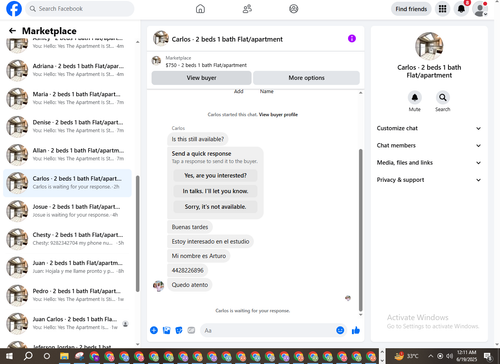Click the 'Mi nombre es Arturo' message
Image resolution: width=500 pixels, height=364 pixels.
pyautogui.click(x=199, y=256)
